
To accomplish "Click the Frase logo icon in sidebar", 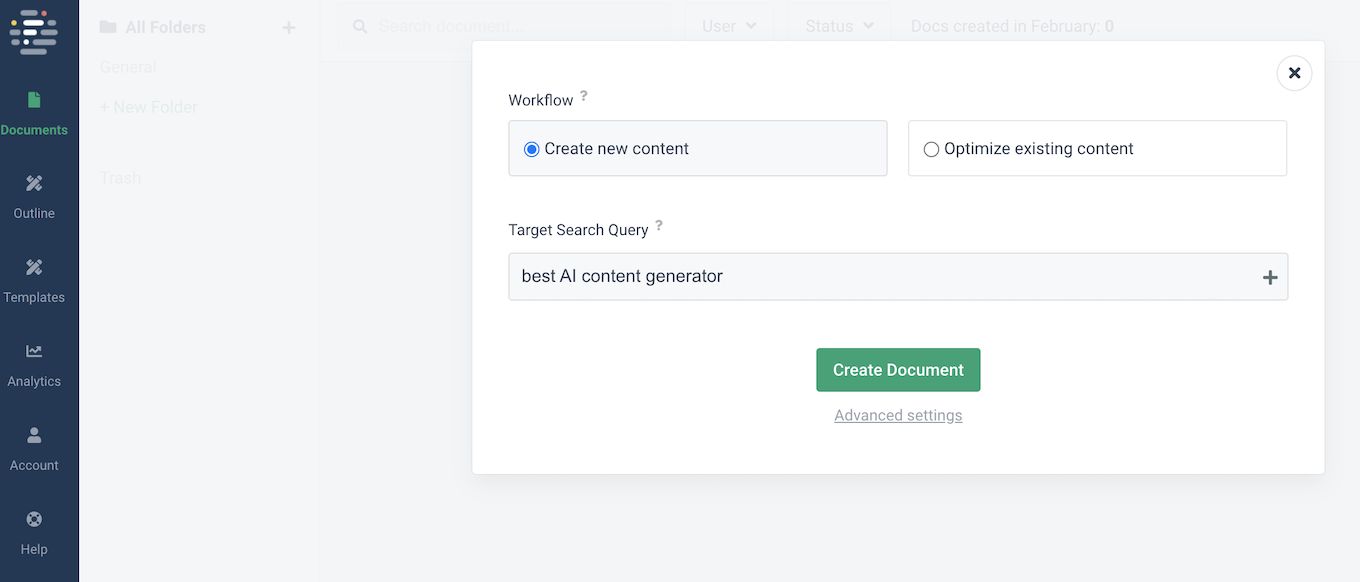I will click(x=33, y=31).
